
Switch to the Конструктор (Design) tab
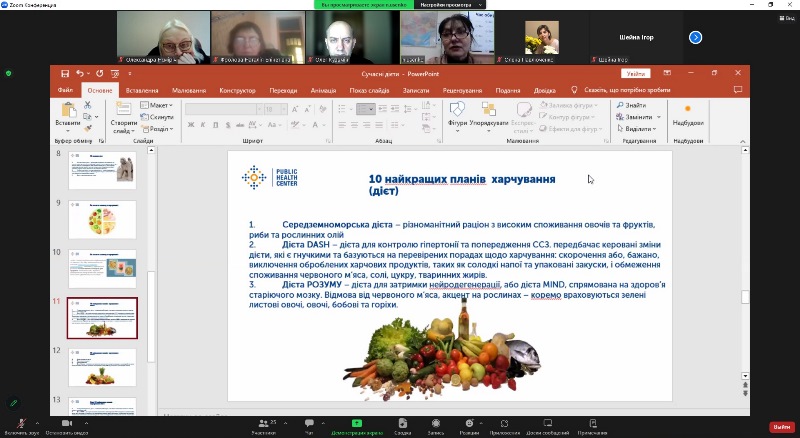(x=237, y=90)
